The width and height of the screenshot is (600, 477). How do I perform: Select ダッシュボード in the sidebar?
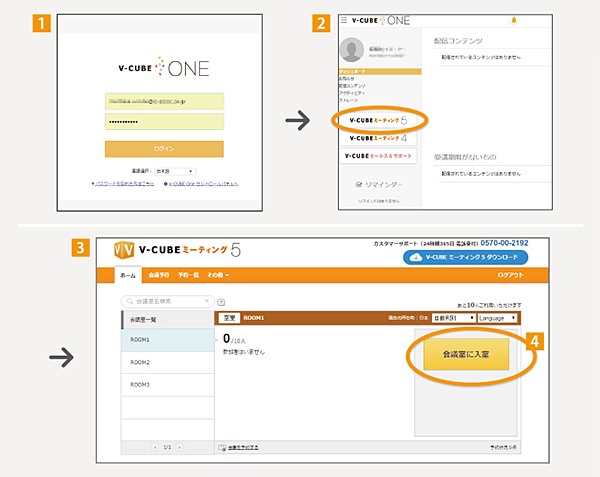click(x=380, y=72)
